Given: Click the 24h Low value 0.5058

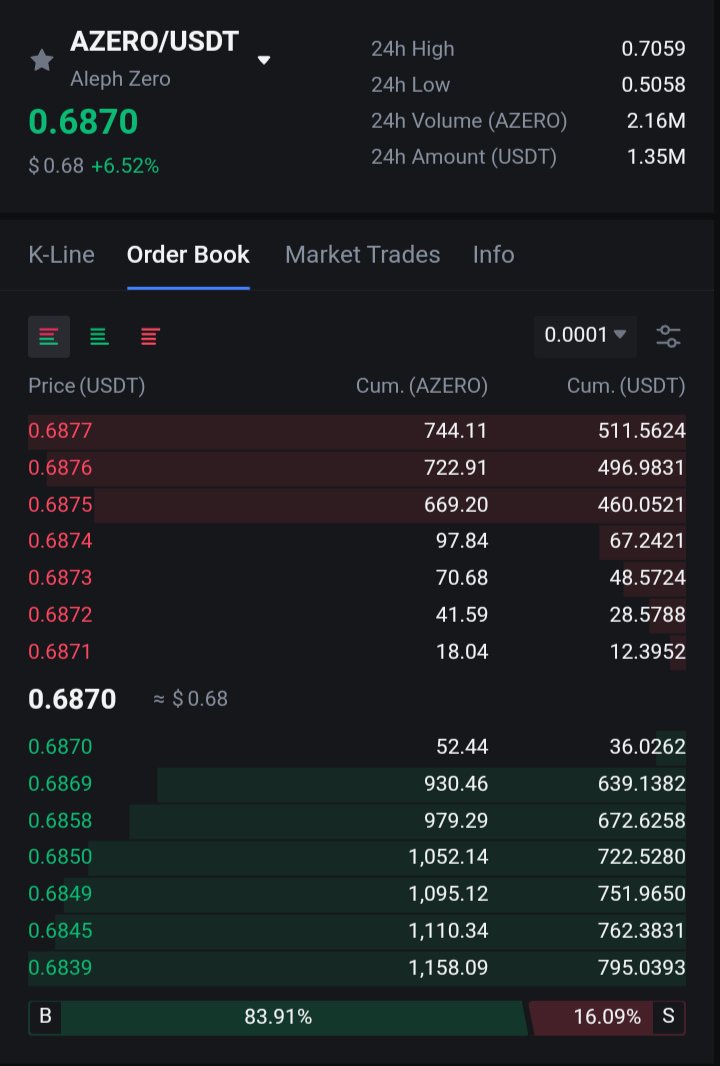Looking at the screenshot, I should 653,84.
